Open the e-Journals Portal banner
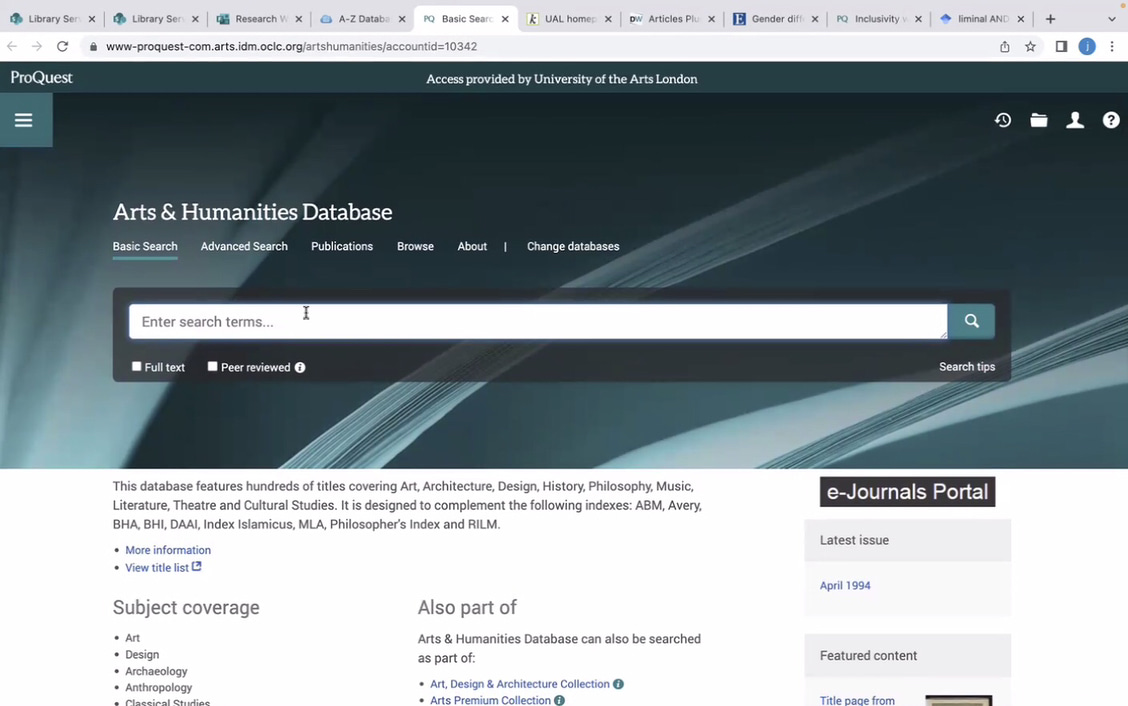Image resolution: width=1128 pixels, height=706 pixels. pos(907,492)
